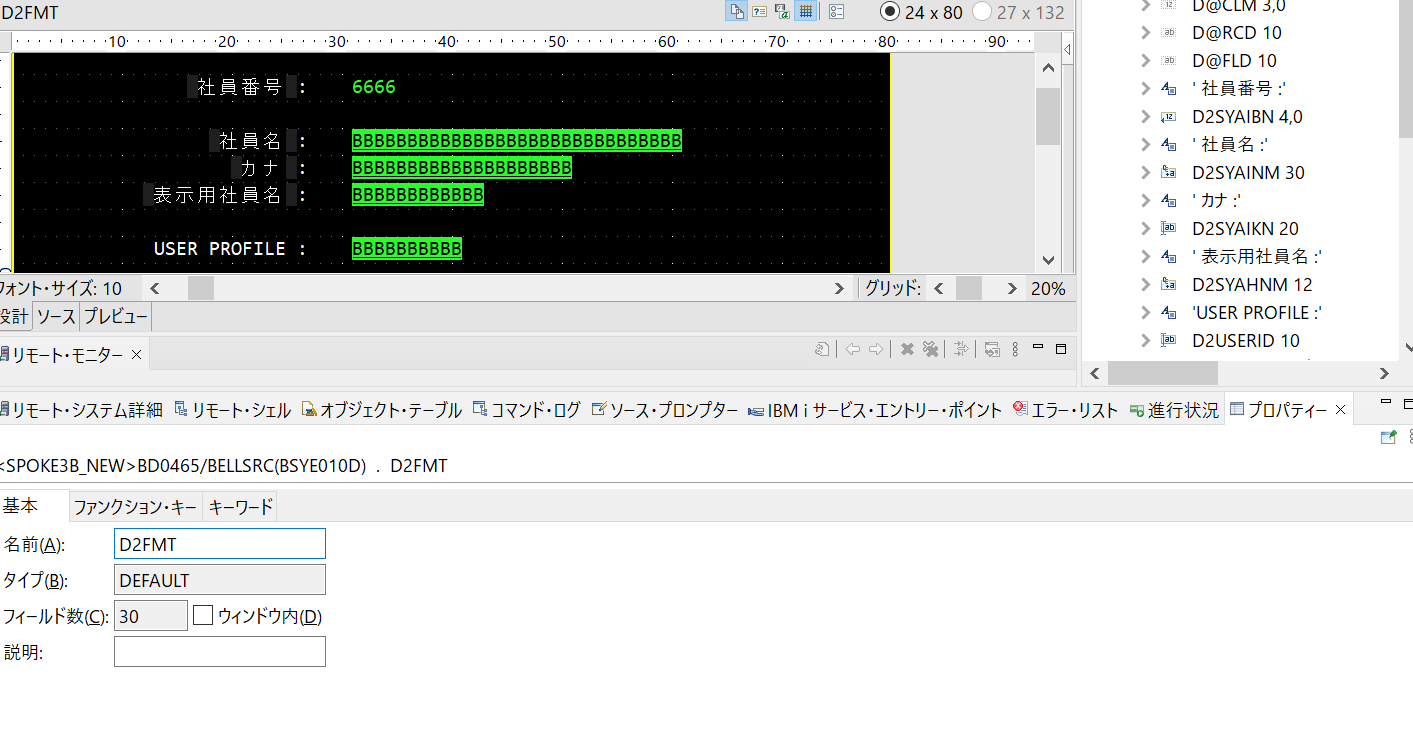This screenshot has width=1413, height=749.
Task: Switch to 基本 properties tab
Action: [x=20, y=506]
